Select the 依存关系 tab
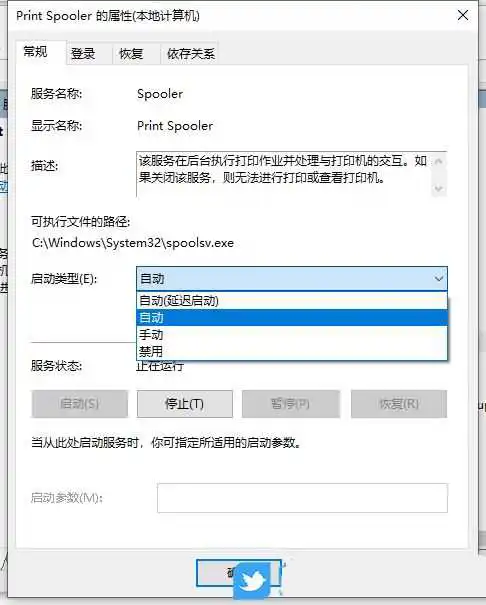This screenshot has width=486, height=605. point(191,53)
